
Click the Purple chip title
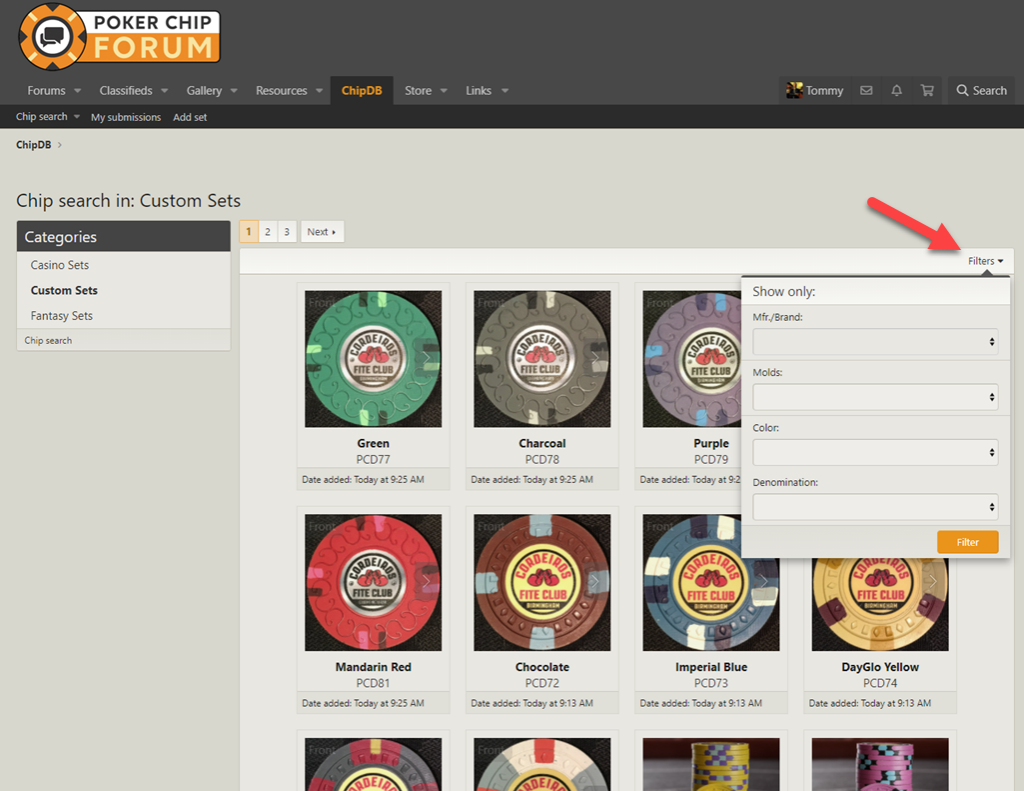coord(711,443)
